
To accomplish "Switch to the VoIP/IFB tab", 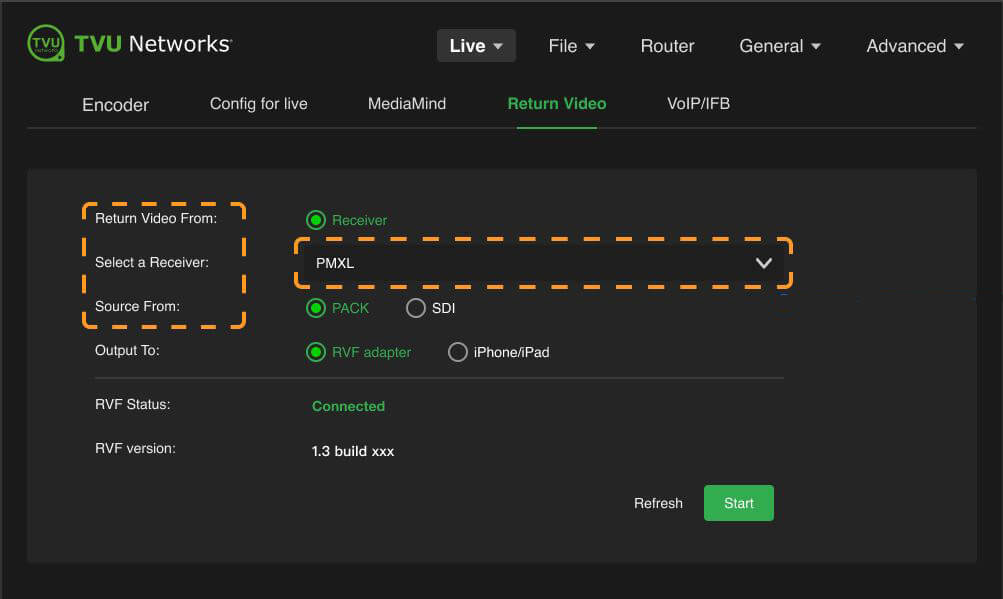I will 699,104.
